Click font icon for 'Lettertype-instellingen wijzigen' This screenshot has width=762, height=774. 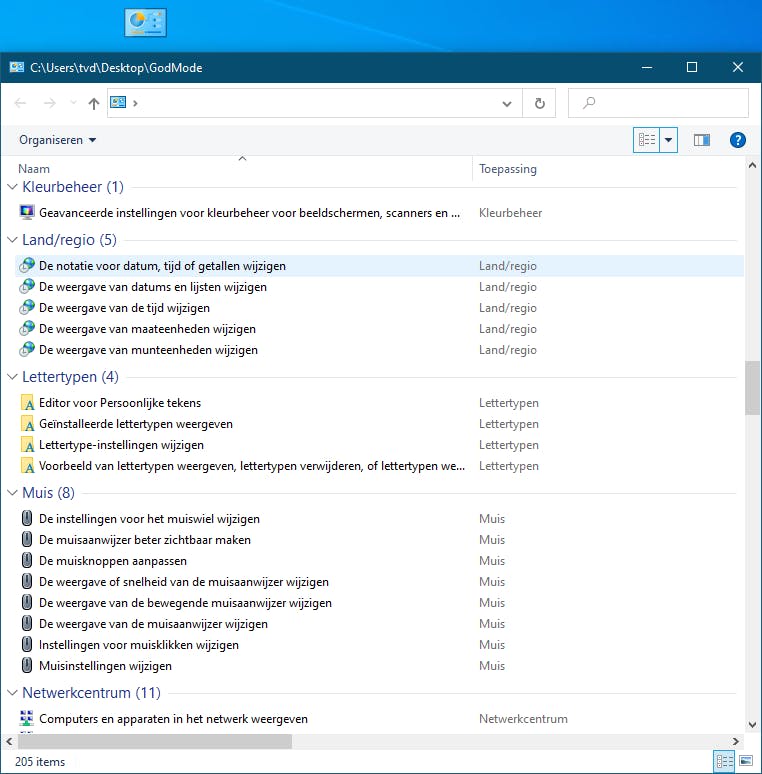tap(27, 445)
